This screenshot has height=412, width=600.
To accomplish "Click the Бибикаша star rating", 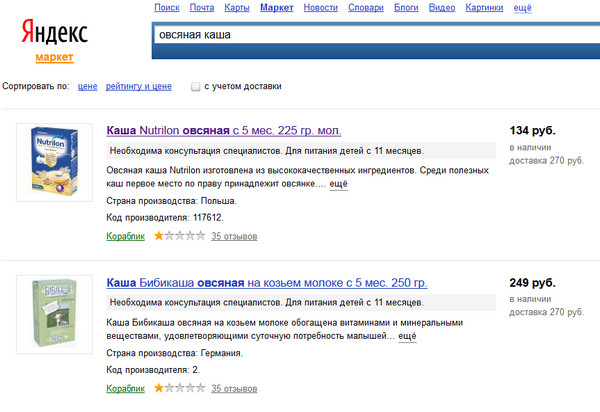I will point(178,387).
